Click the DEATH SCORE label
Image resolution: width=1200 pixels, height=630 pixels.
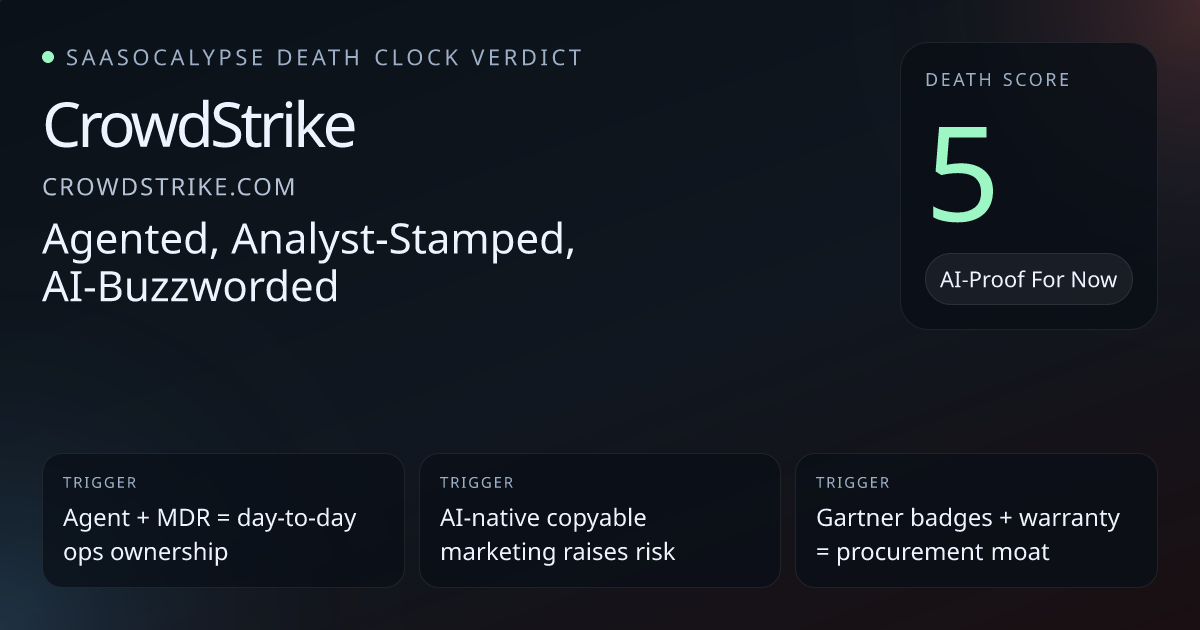[x=997, y=80]
